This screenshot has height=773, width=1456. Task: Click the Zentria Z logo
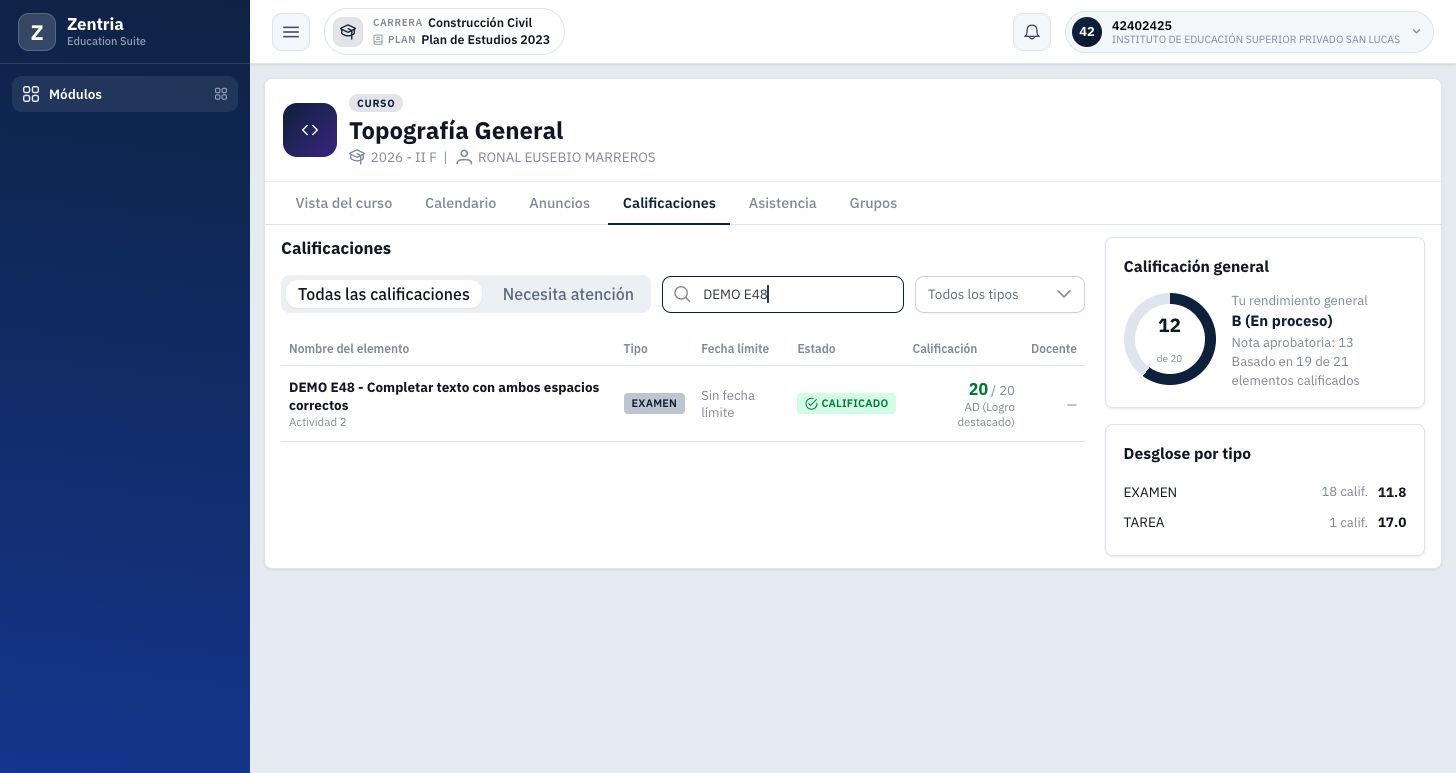[x=37, y=32]
